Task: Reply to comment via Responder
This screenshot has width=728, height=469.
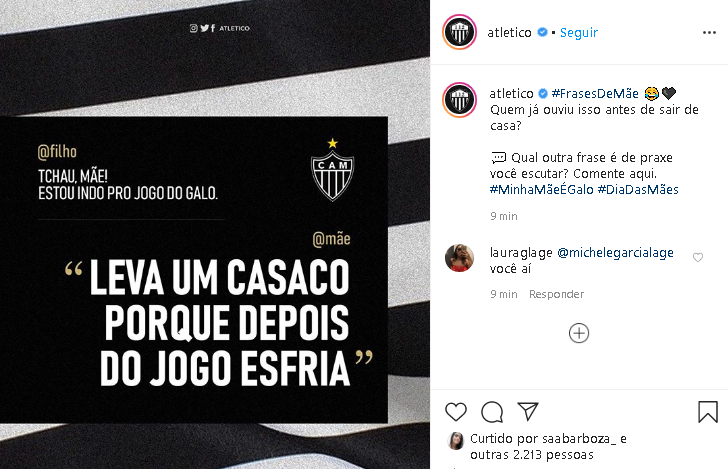Action: (x=556, y=294)
